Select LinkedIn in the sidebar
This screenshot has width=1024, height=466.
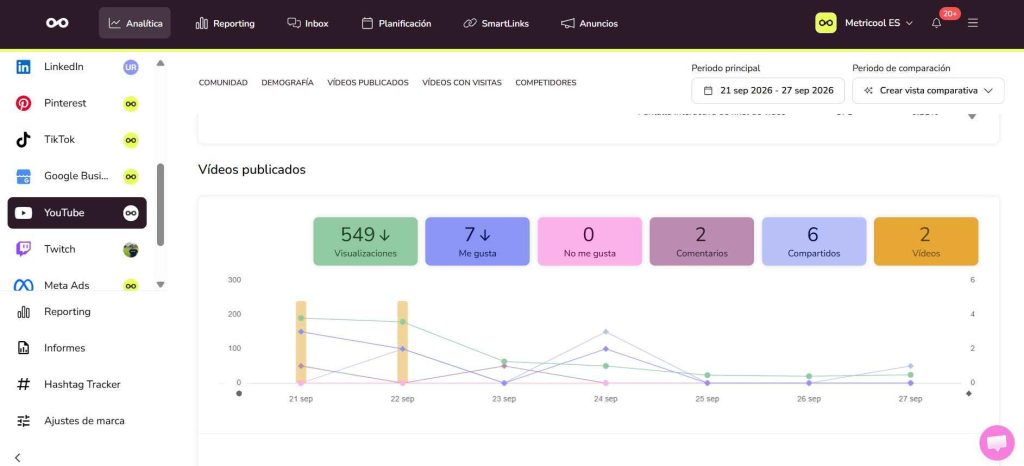click(x=77, y=67)
